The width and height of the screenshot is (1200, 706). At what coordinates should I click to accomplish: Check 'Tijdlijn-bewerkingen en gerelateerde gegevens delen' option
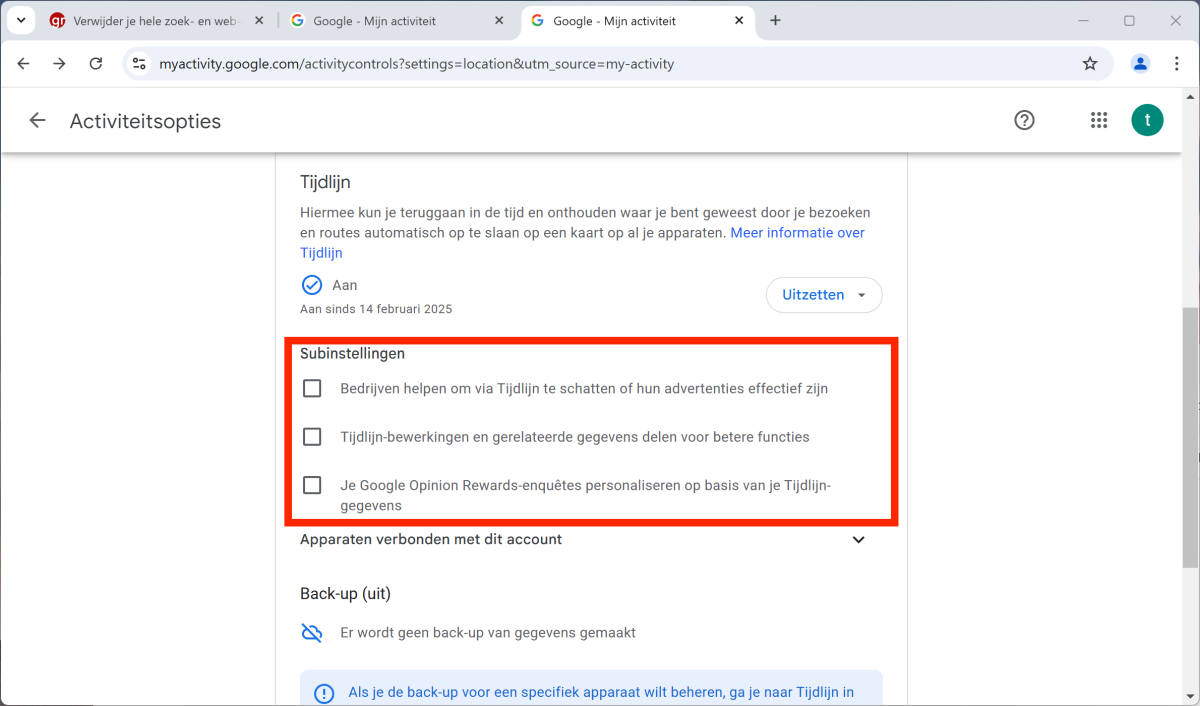click(312, 437)
